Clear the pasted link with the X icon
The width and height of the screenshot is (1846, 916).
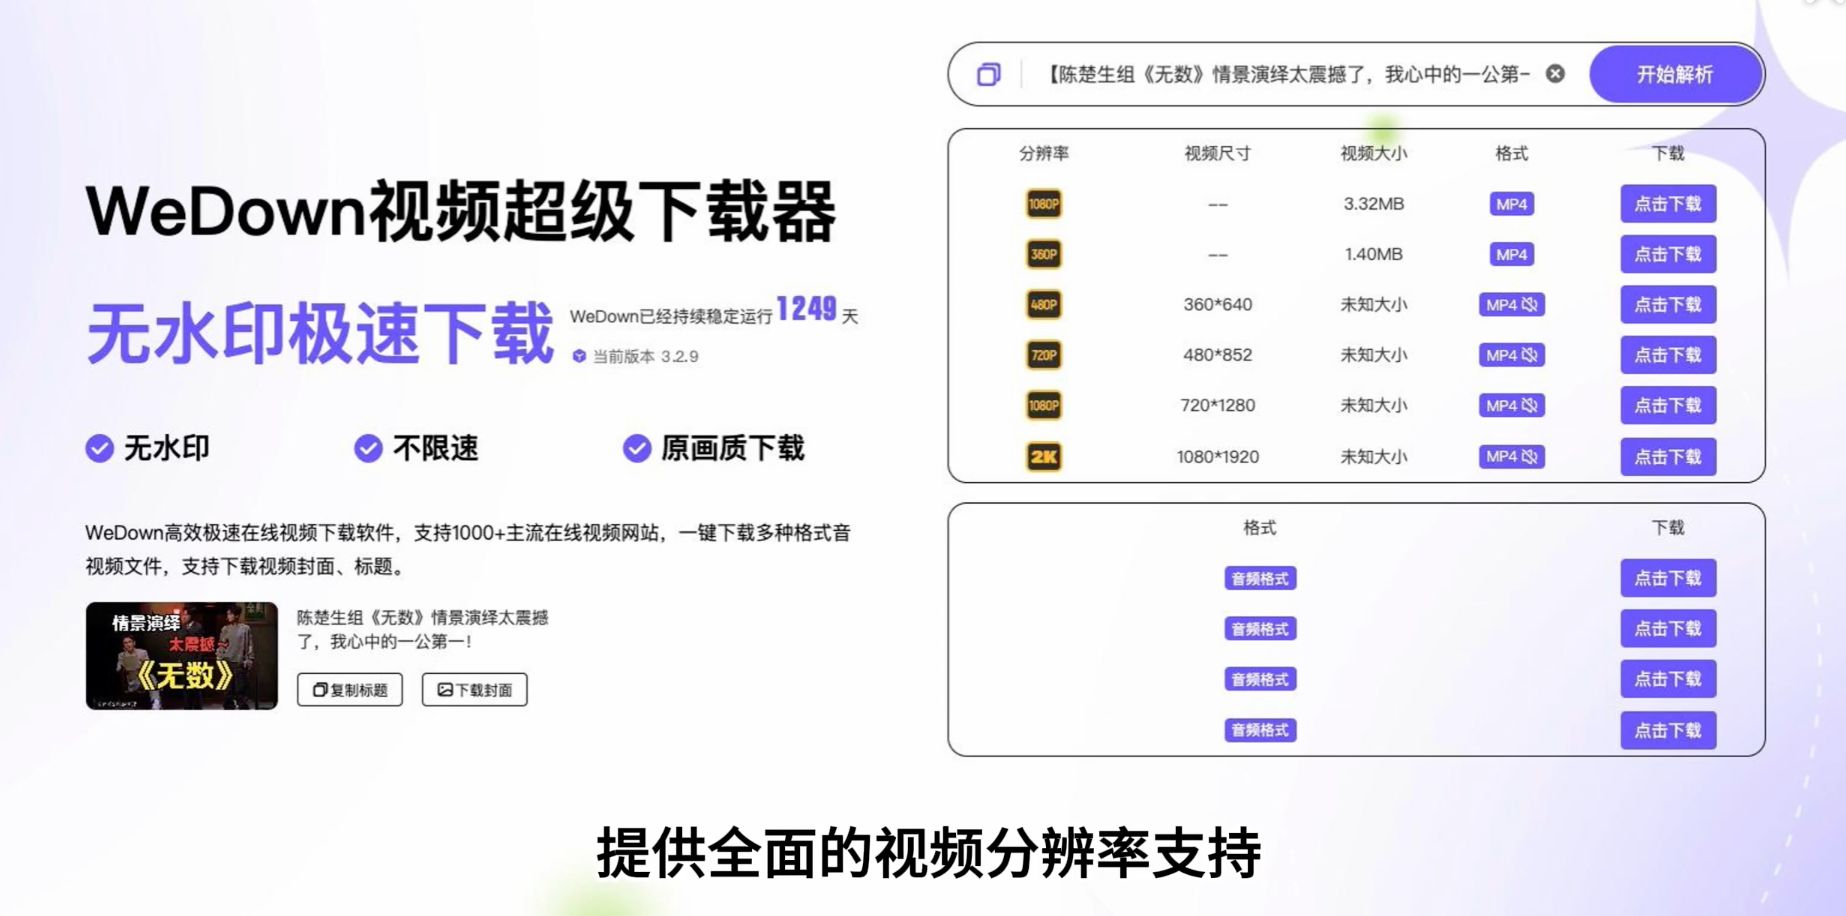point(1555,73)
